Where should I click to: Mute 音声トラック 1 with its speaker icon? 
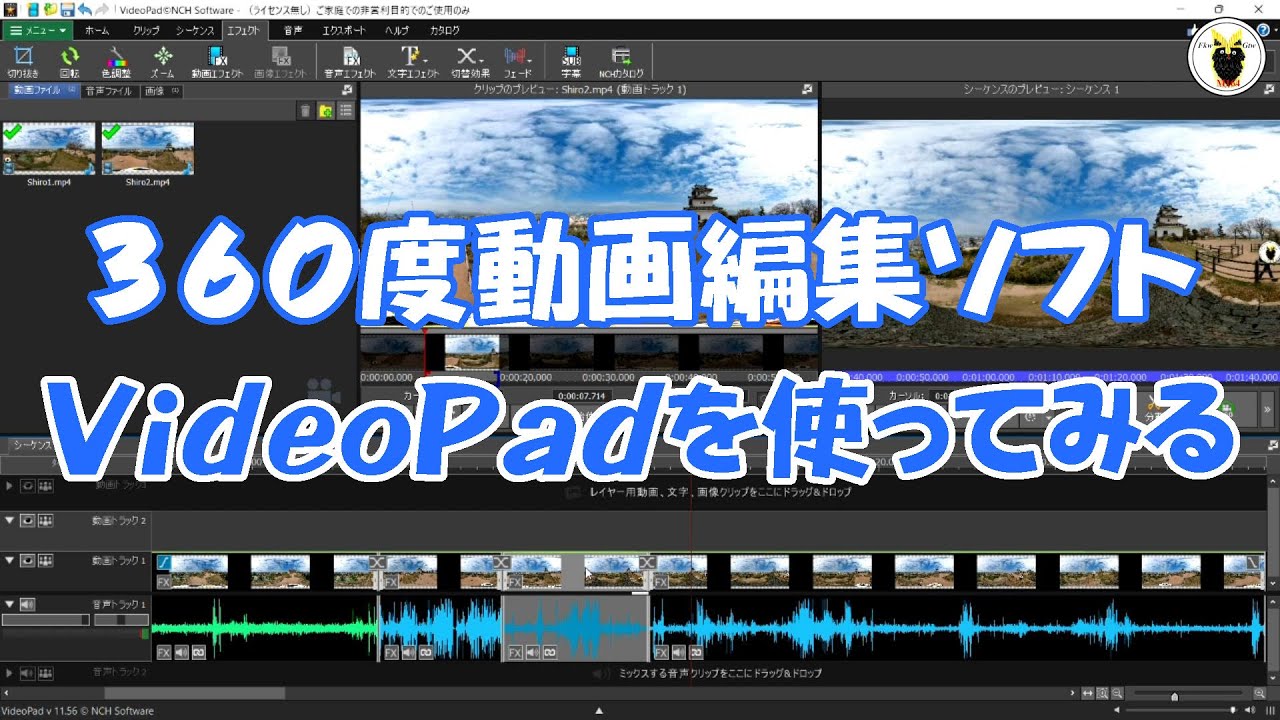point(28,604)
